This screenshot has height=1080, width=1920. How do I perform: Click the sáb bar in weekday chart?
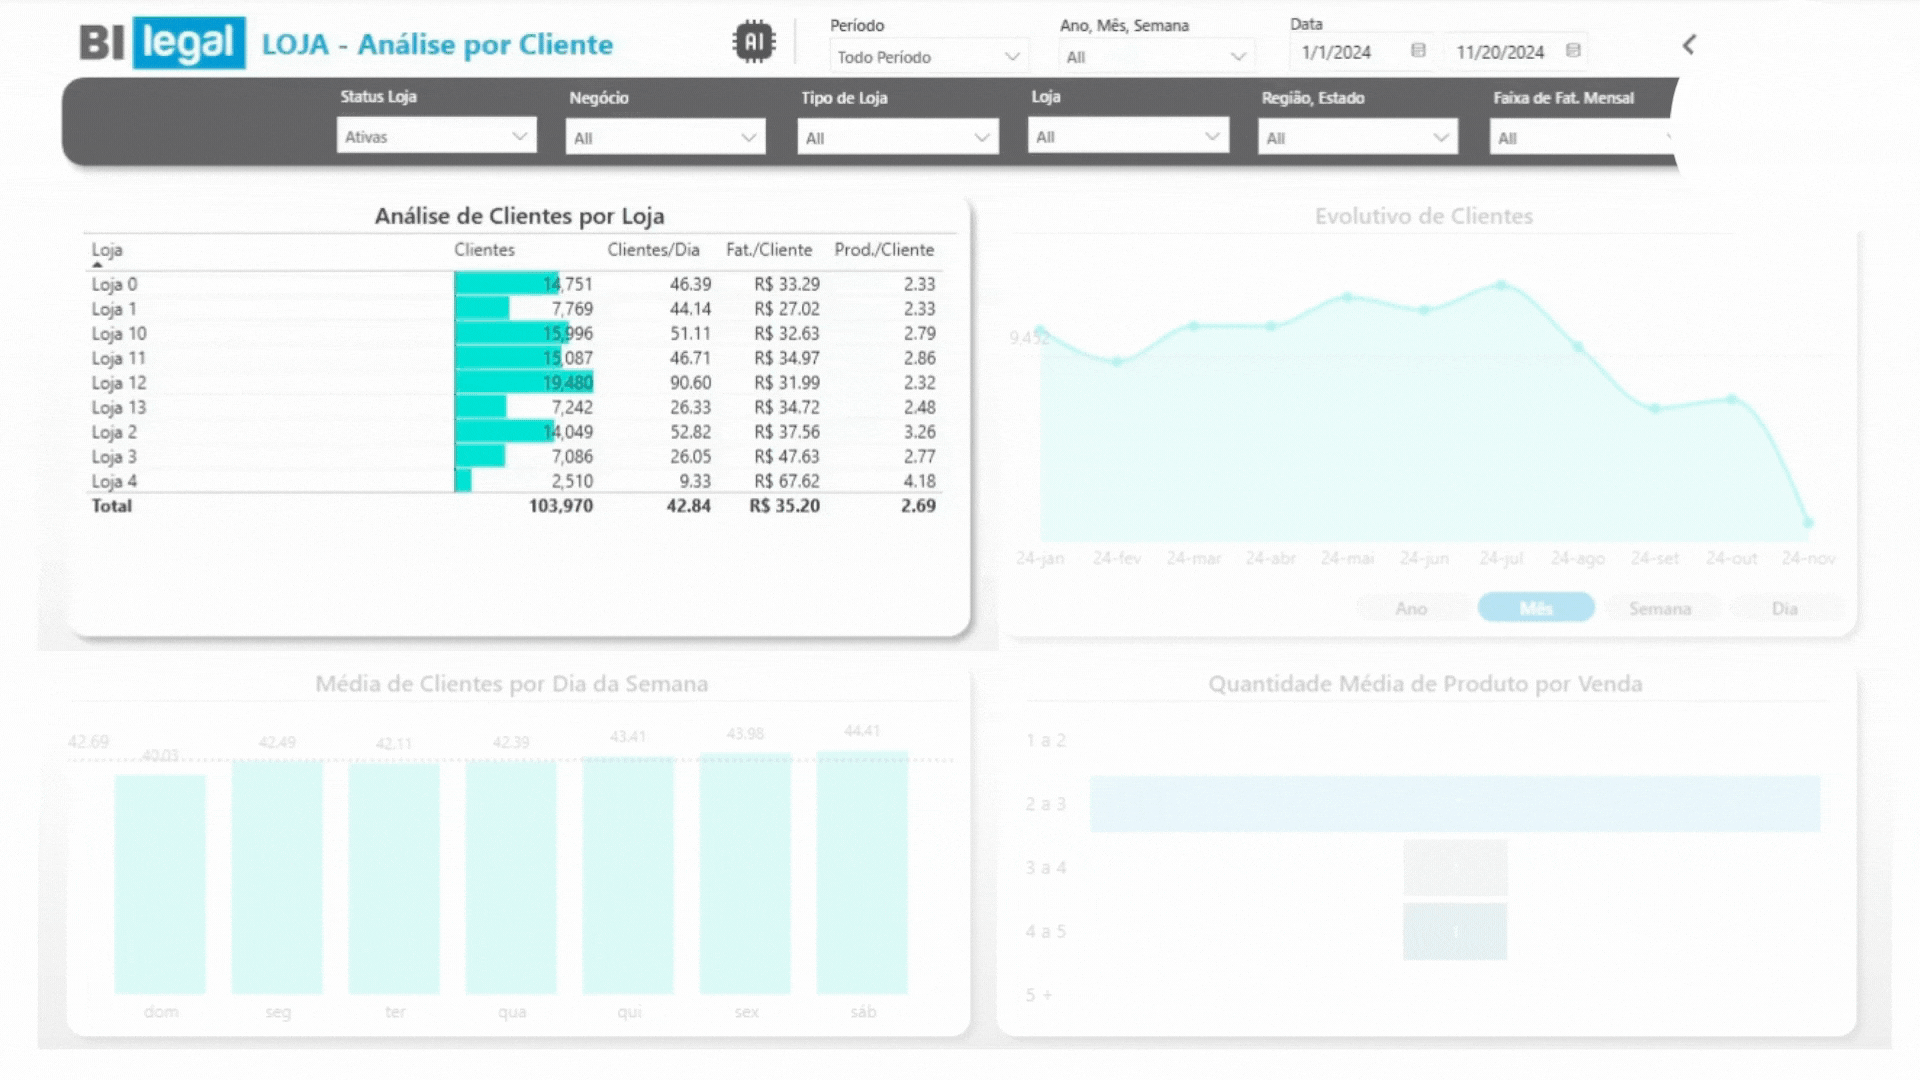(x=862, y=872)
